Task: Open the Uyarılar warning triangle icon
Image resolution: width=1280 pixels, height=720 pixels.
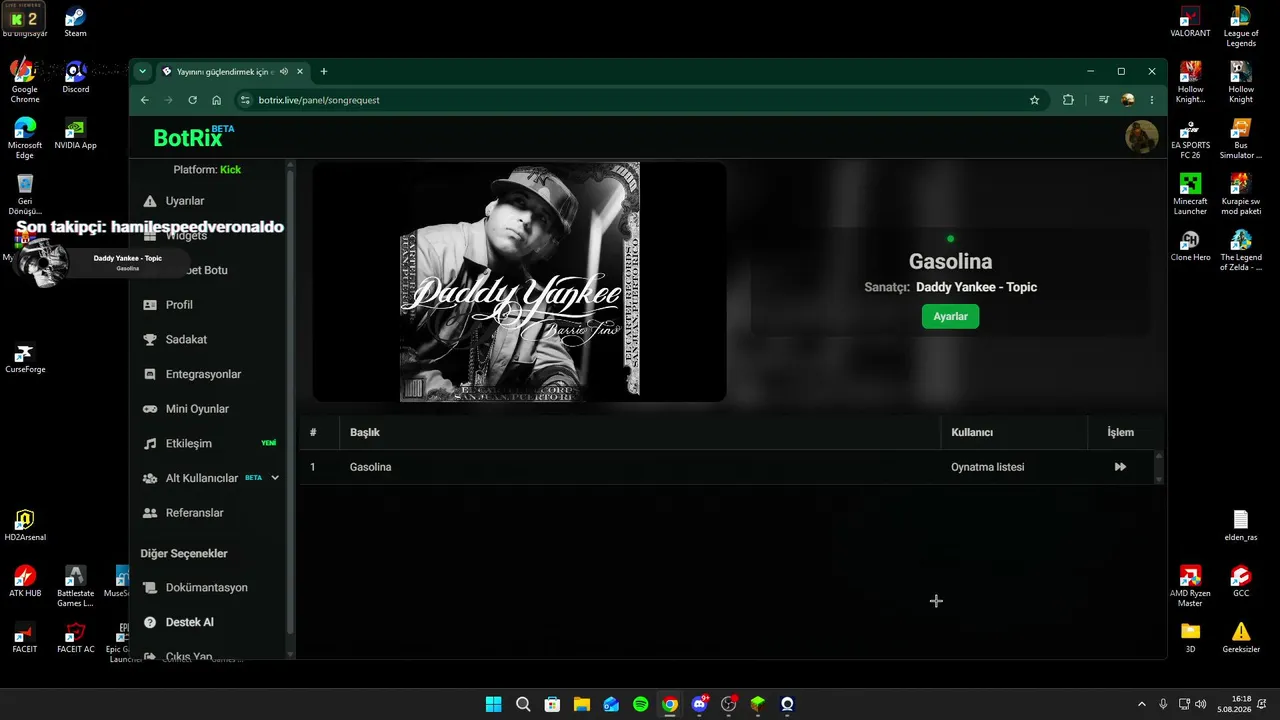Action: coord(150,201)
